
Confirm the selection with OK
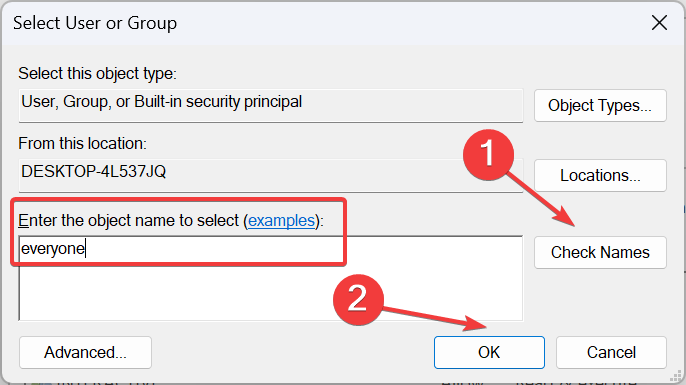tap(489, 352)
